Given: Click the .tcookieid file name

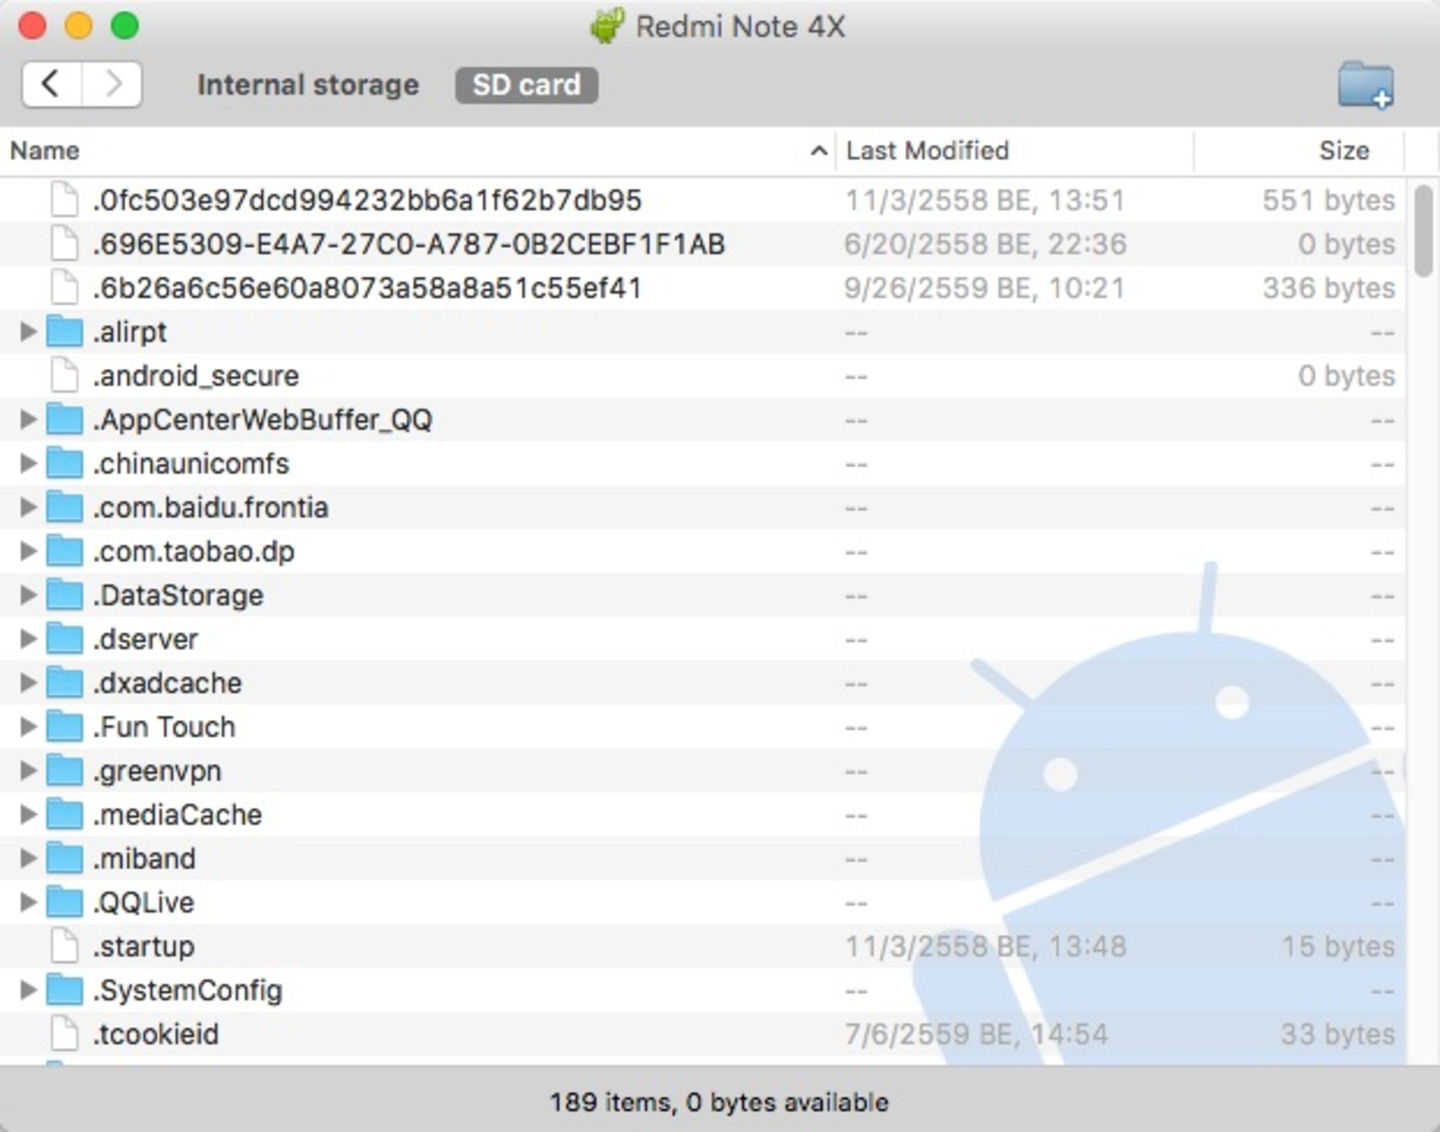Looking at the screenshot, I should [x=155, y=1034].
